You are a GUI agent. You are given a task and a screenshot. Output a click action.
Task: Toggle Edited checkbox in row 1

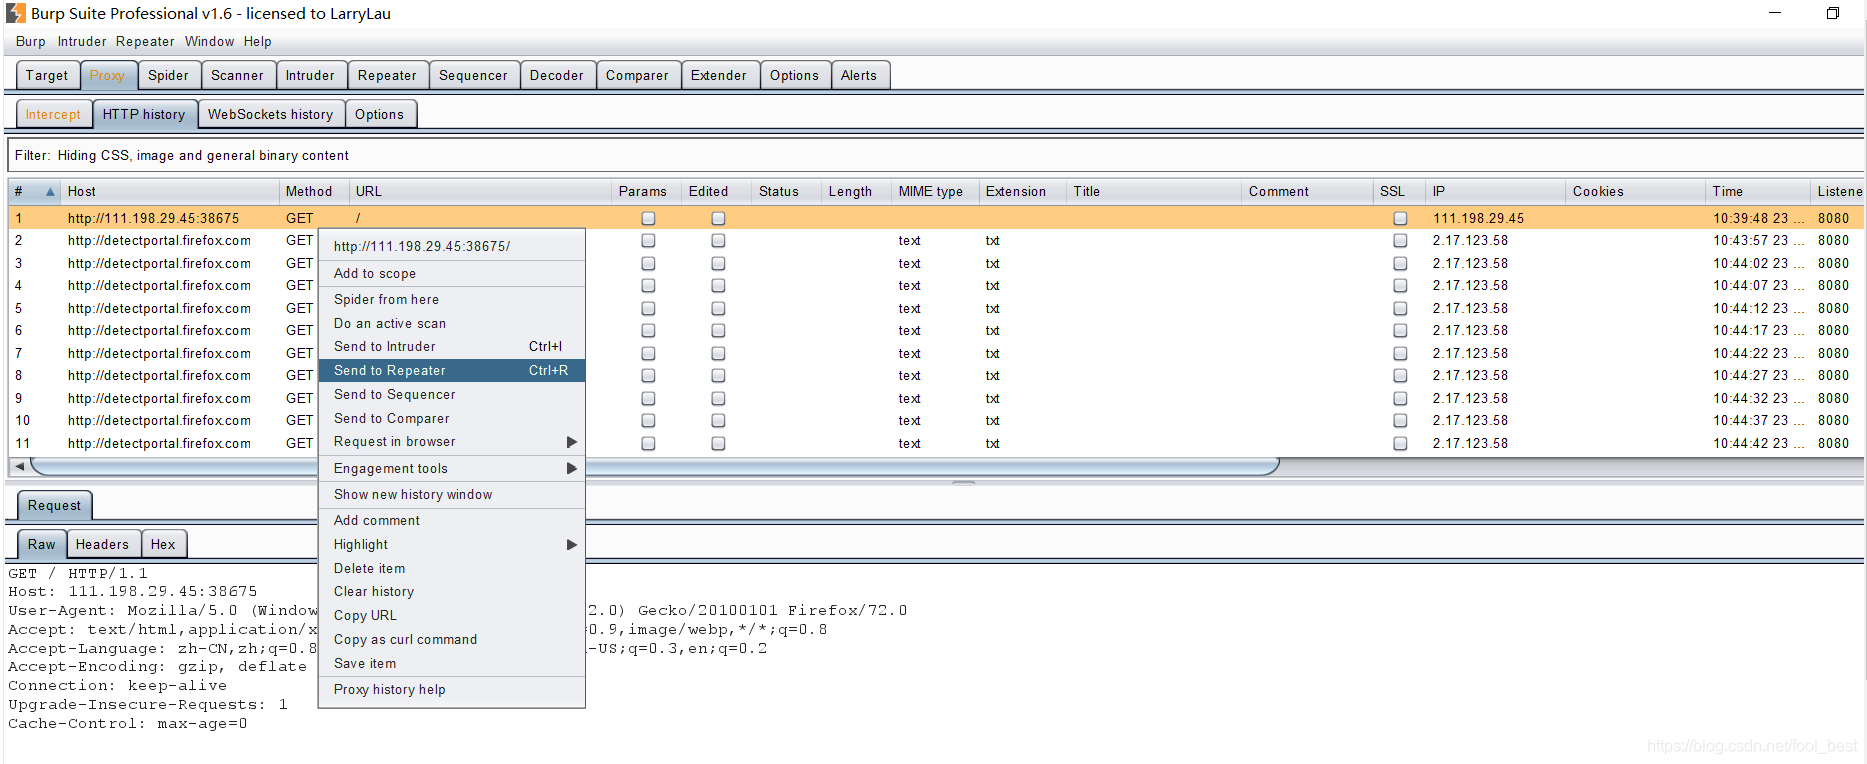pos(718,218)
